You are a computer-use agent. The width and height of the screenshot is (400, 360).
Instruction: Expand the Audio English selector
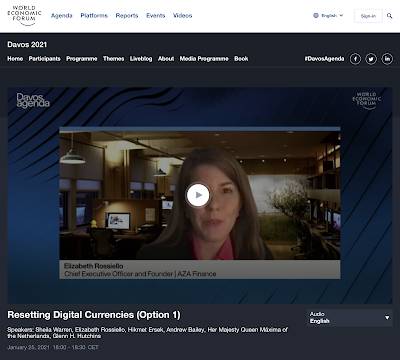[x=349, y=318]
